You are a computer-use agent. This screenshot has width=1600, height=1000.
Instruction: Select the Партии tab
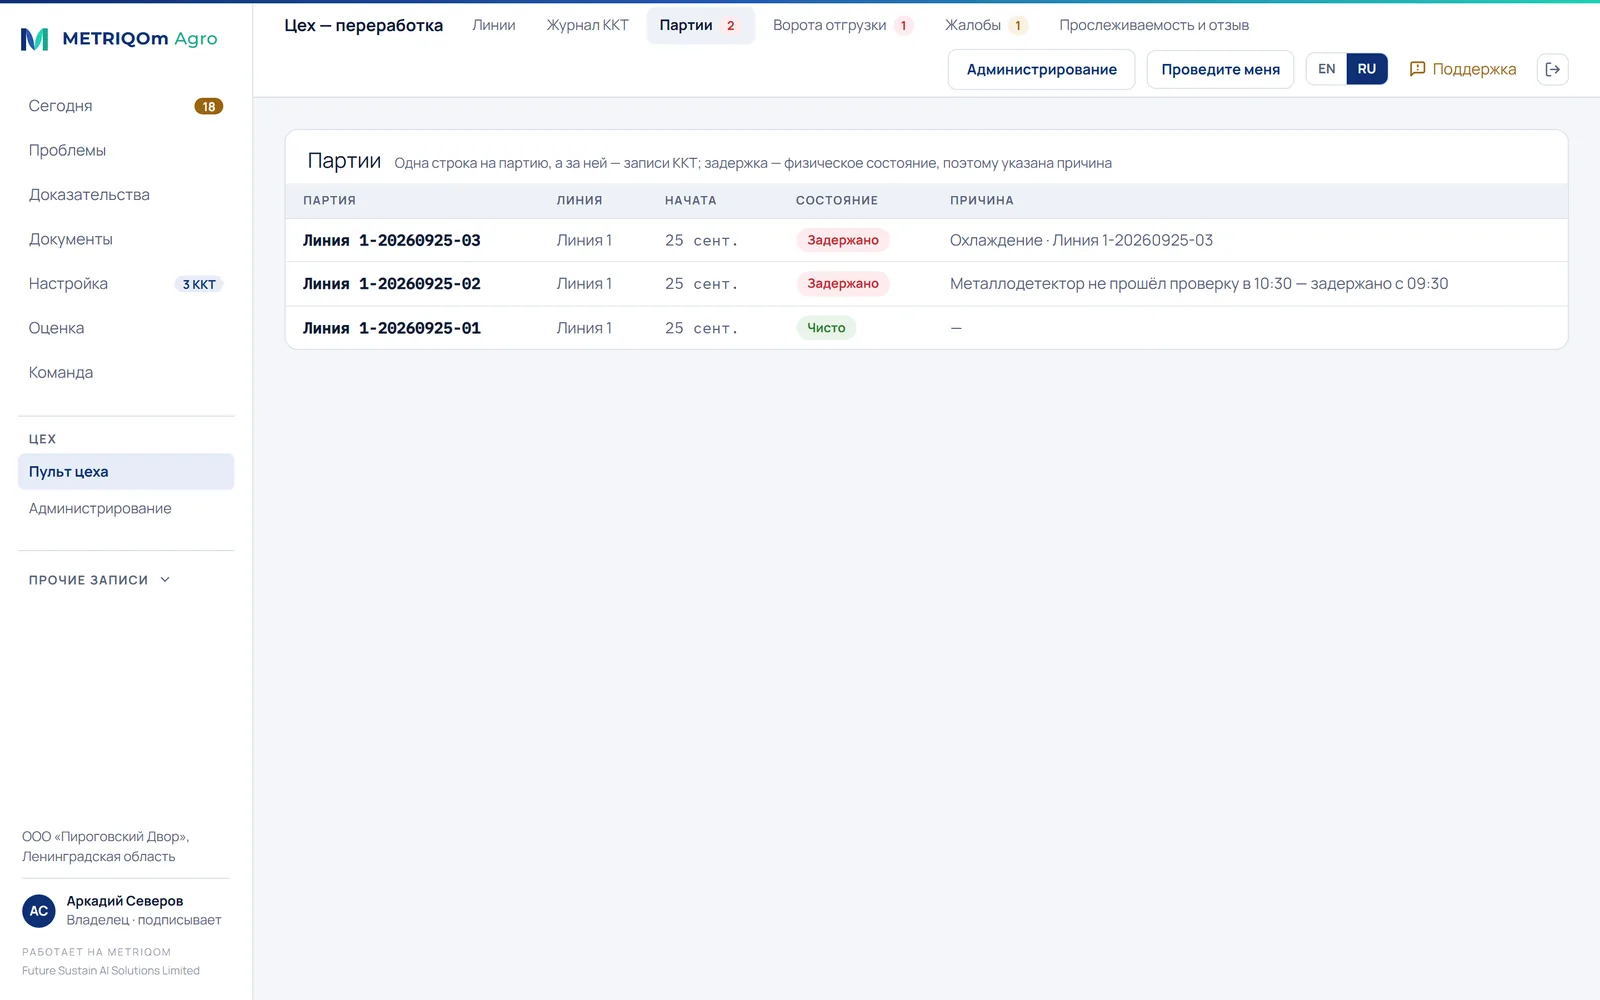tap(700, 25)
